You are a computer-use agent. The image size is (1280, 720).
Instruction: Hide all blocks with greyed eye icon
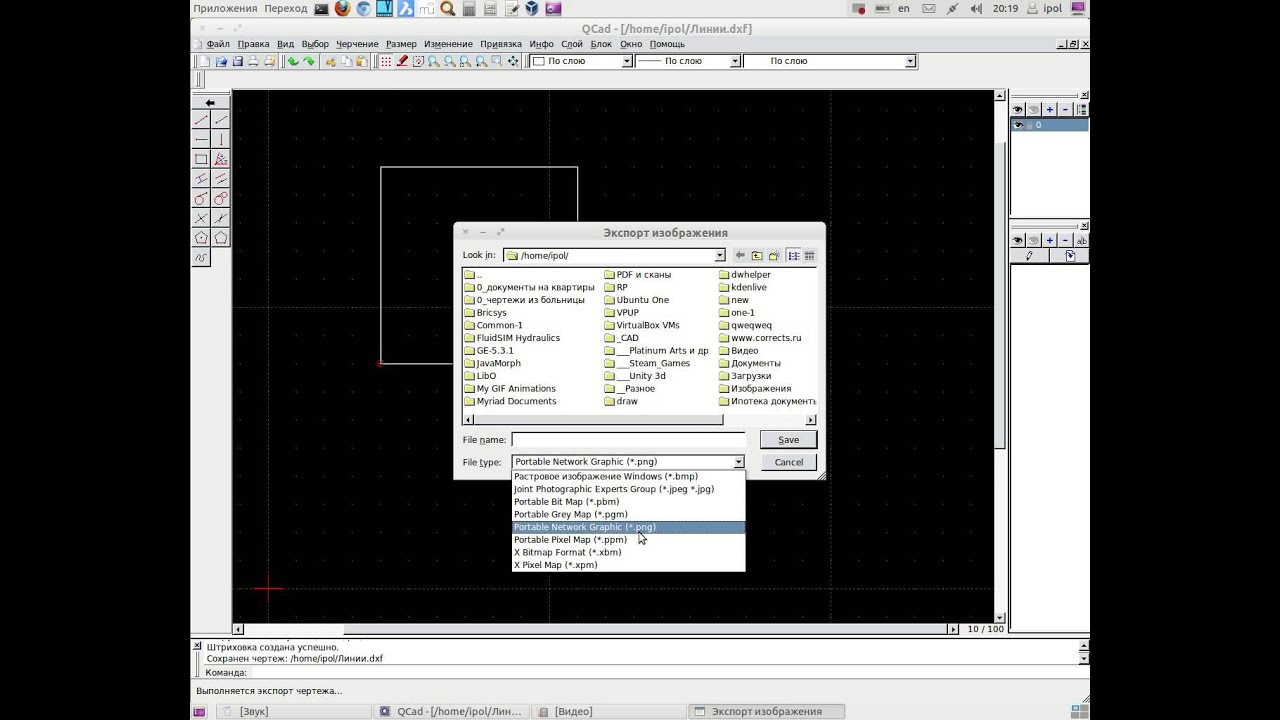(x=1034, y=240)
